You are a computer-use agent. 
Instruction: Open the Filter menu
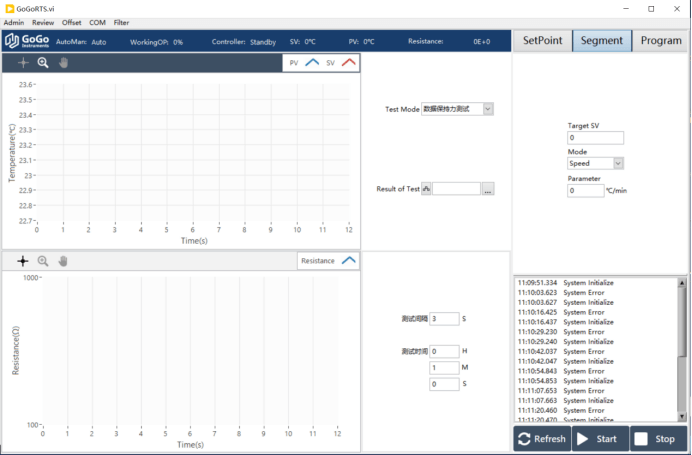coord(121,22)
